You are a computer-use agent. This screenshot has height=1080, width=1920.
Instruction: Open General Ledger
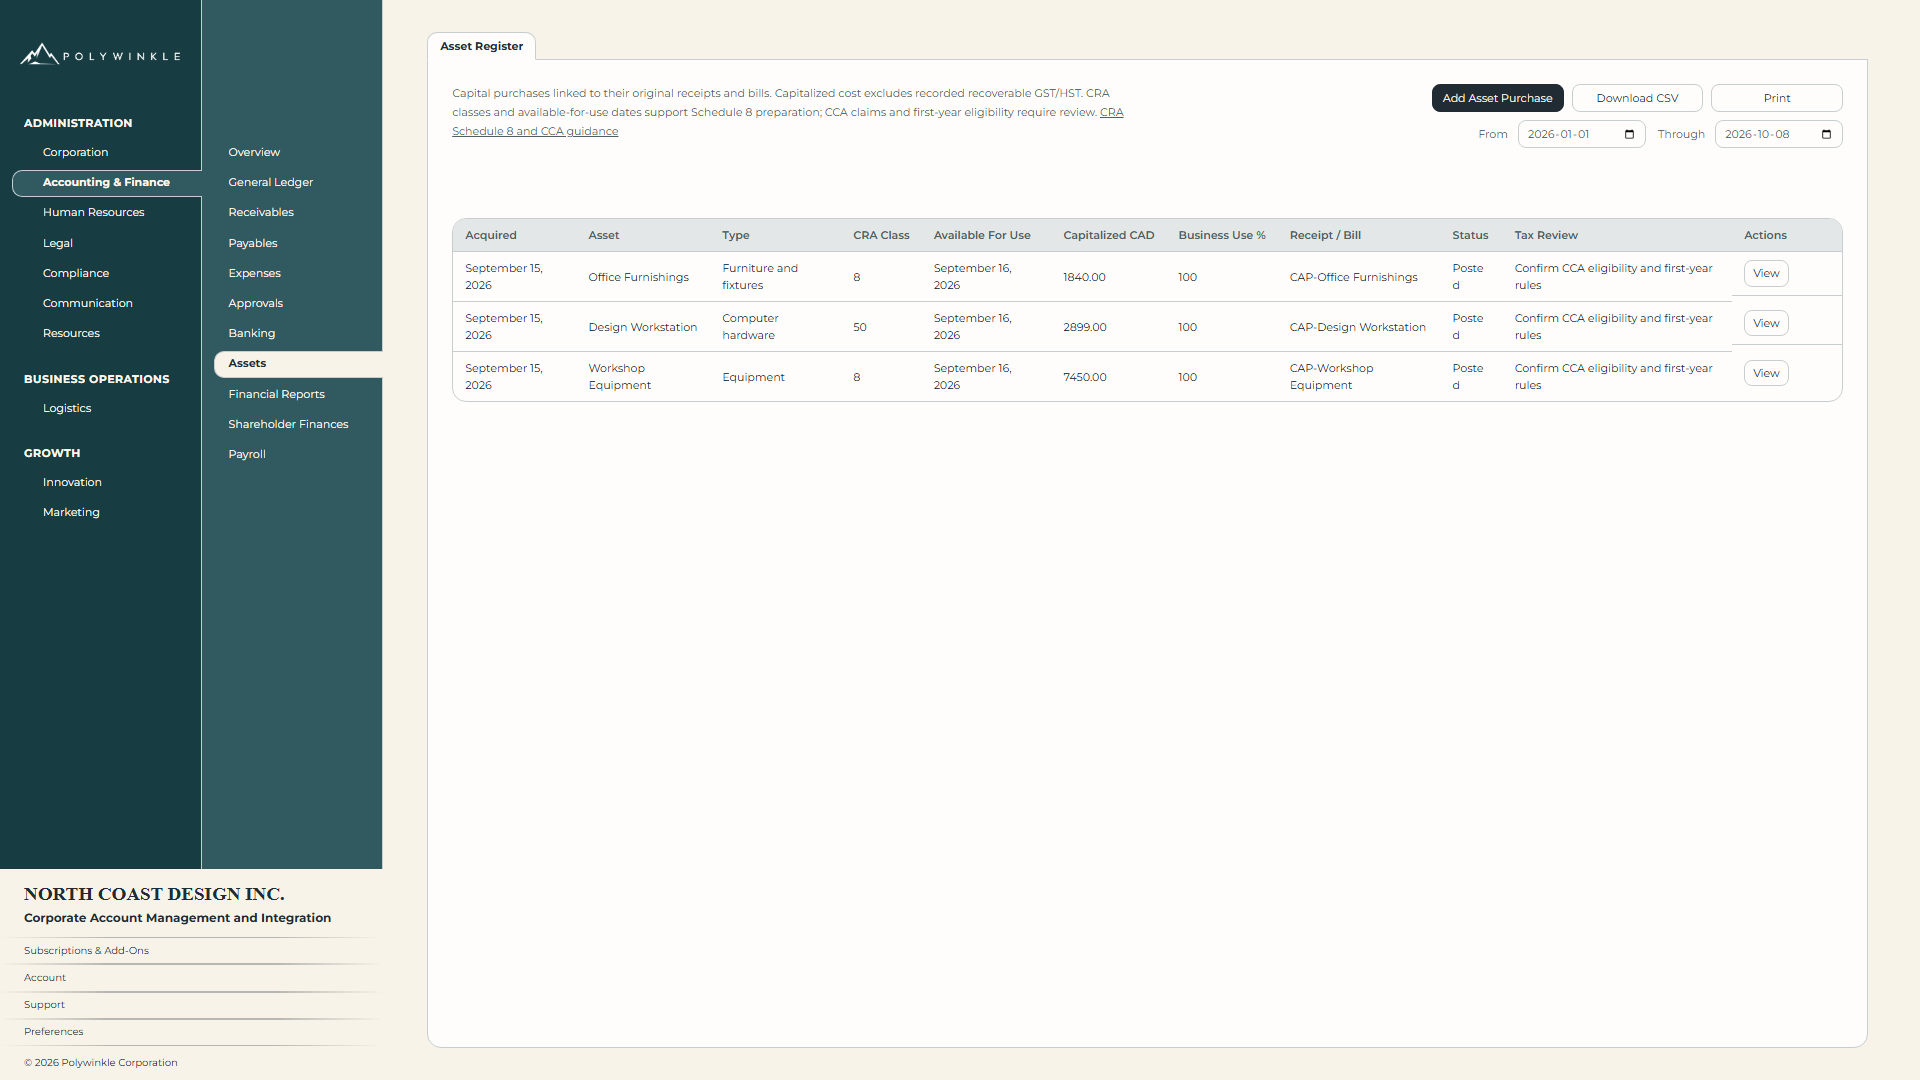pos(270,182)
